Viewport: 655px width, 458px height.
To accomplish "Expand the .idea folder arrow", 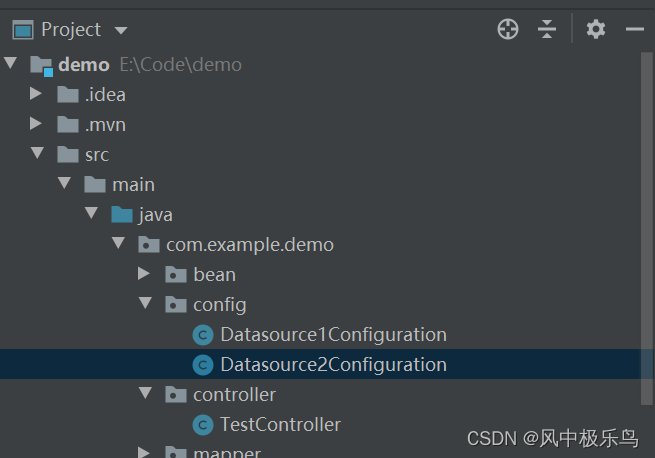I will [x=36, y=94].
